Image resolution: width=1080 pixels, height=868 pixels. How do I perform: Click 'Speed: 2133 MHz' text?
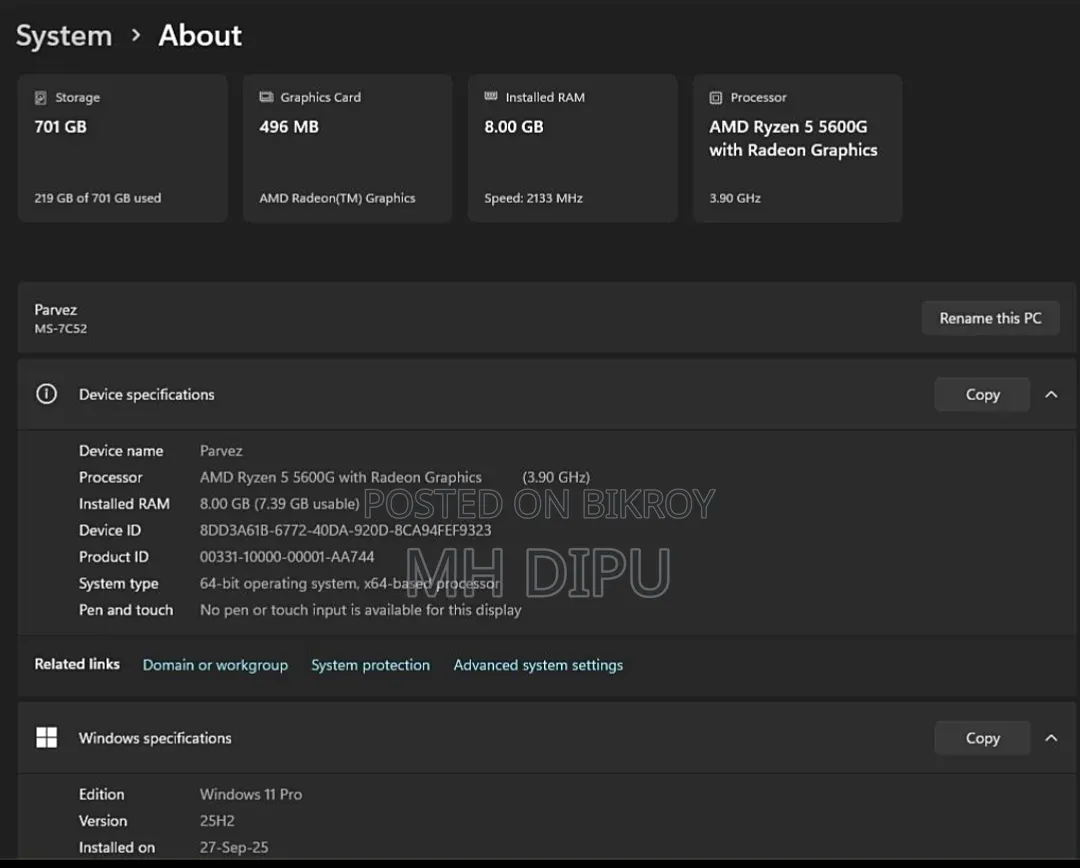click(533, 198)
